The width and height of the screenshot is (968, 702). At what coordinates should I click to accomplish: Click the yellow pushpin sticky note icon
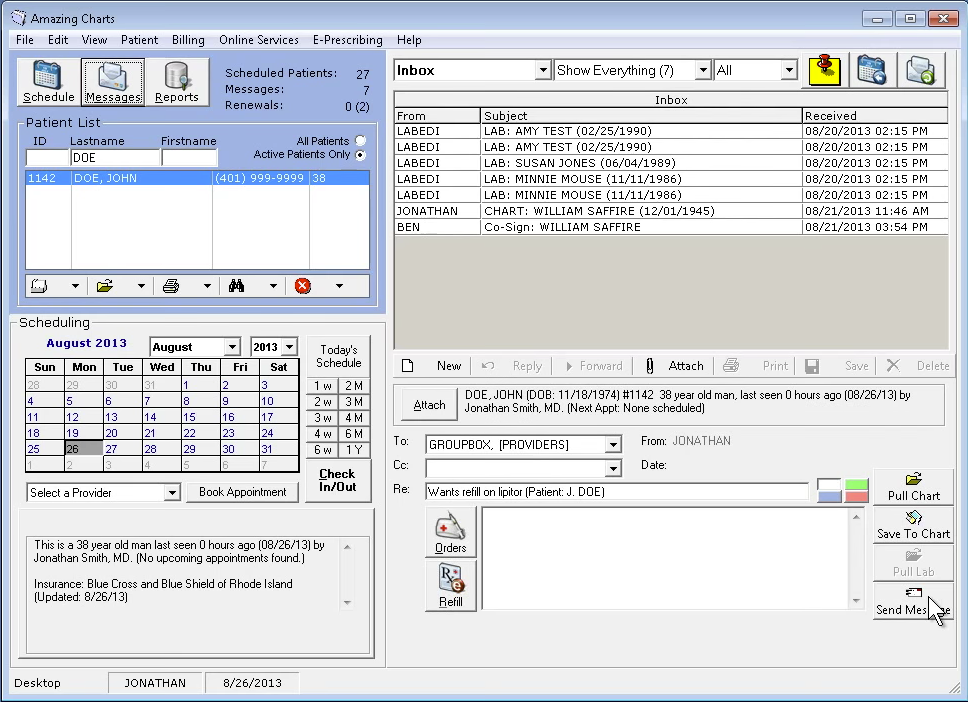[824, 71]
